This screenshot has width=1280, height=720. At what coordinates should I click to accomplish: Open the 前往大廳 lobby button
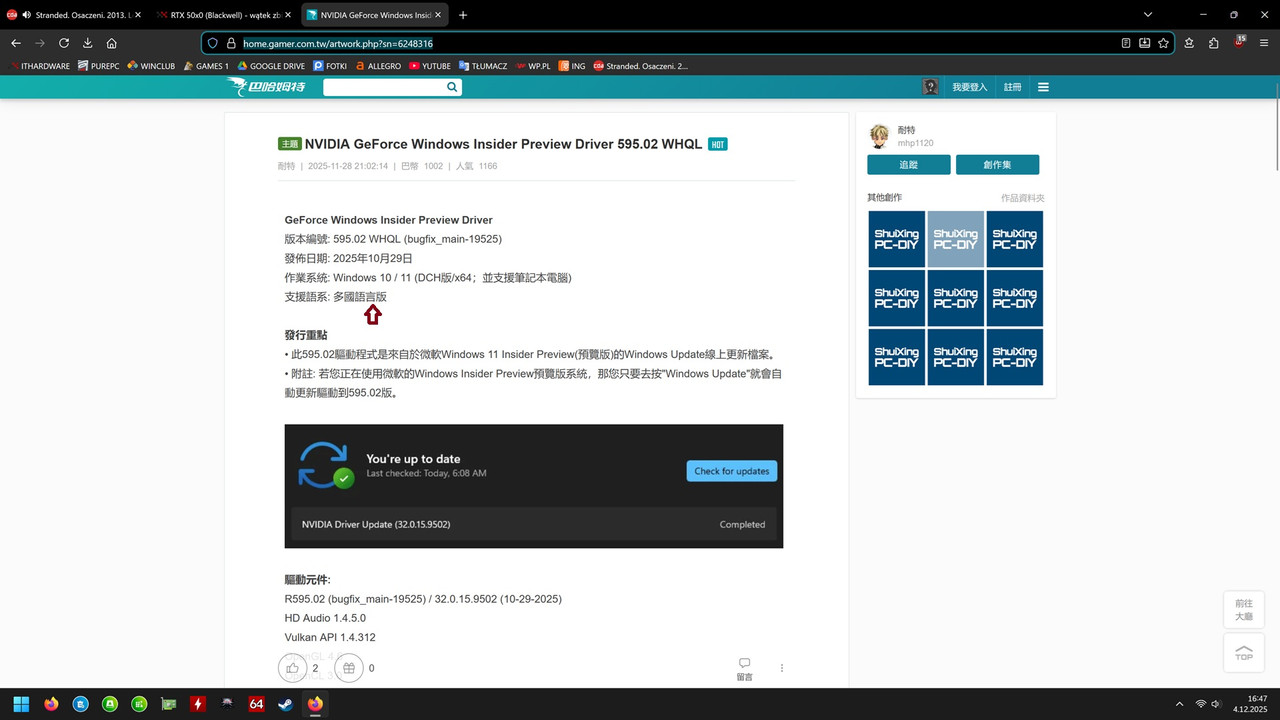1243,610
